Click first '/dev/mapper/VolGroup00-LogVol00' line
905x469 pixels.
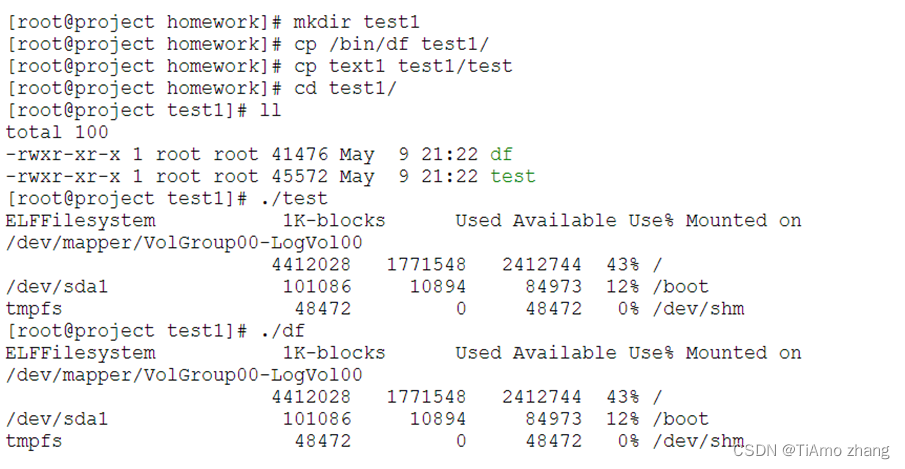point(184,242)
